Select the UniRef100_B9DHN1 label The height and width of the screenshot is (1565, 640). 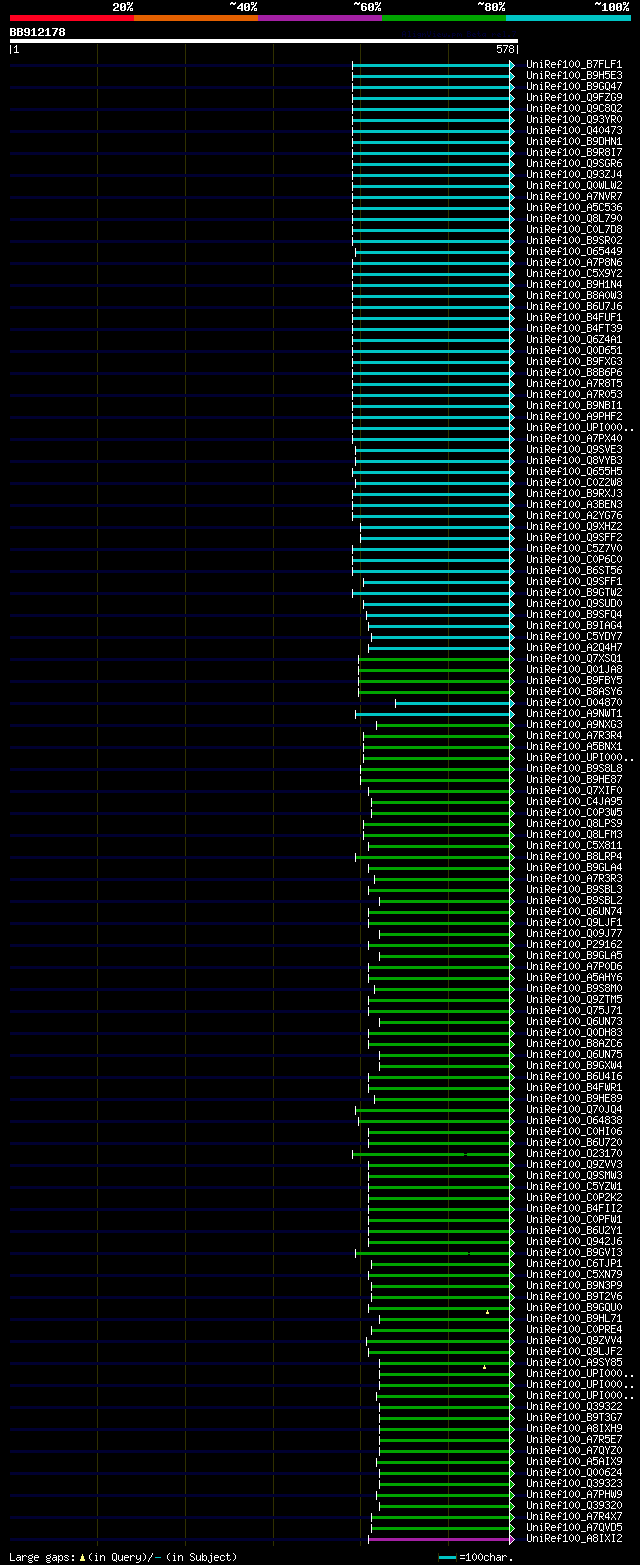574,141
